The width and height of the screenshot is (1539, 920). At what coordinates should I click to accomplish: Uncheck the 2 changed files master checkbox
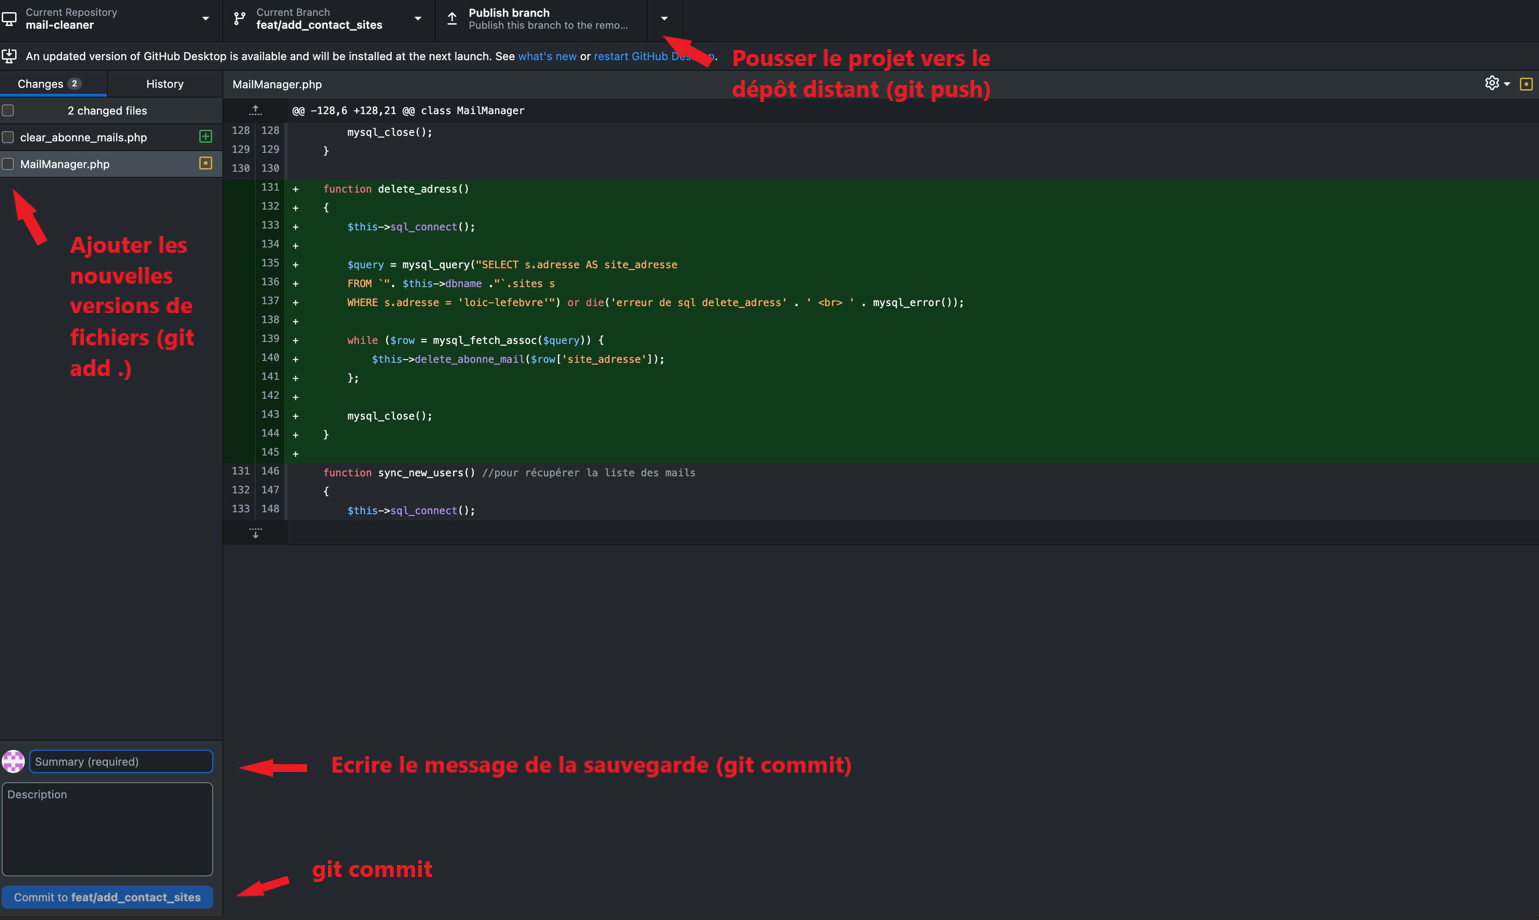click(7, 110)
